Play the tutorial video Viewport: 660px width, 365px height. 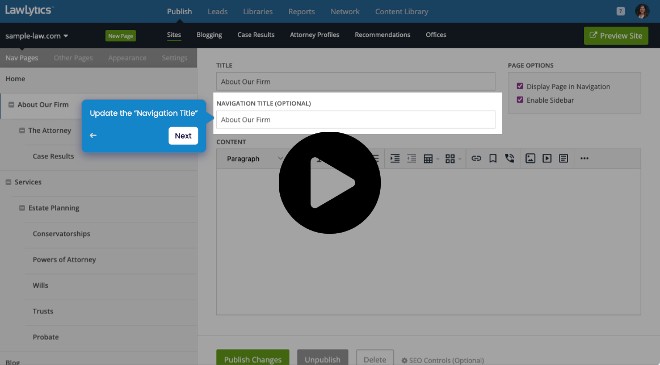point(330,183)
